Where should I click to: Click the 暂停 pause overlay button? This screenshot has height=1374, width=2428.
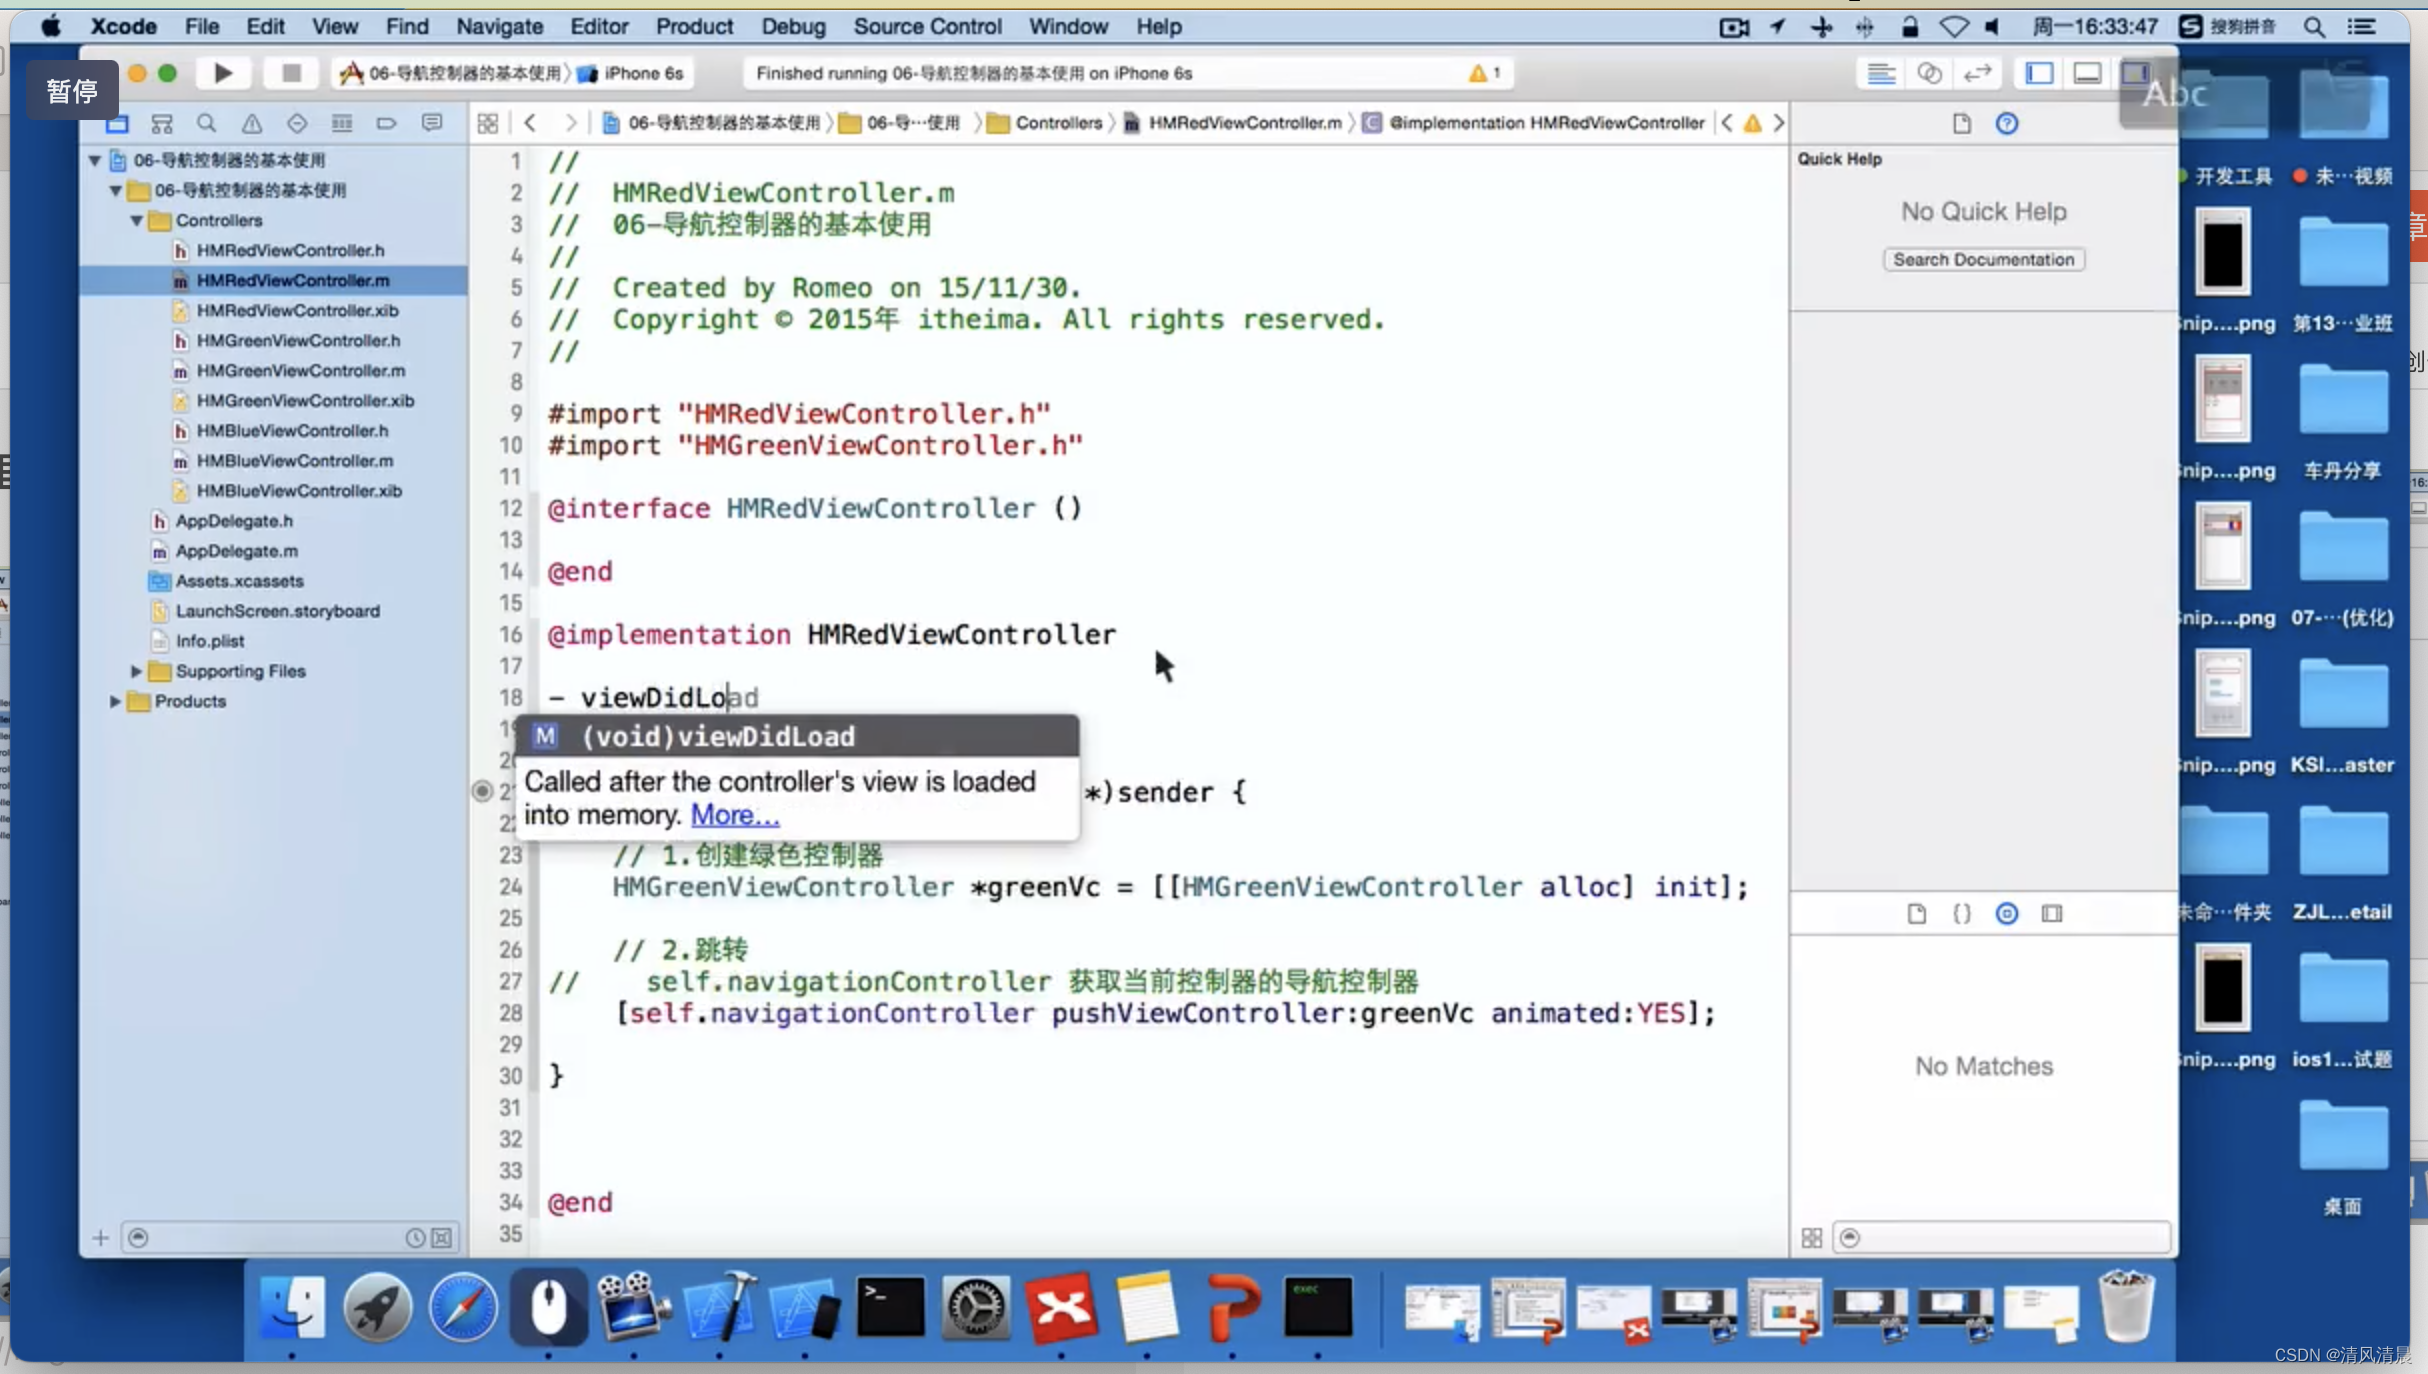click(x=70, y=90)
